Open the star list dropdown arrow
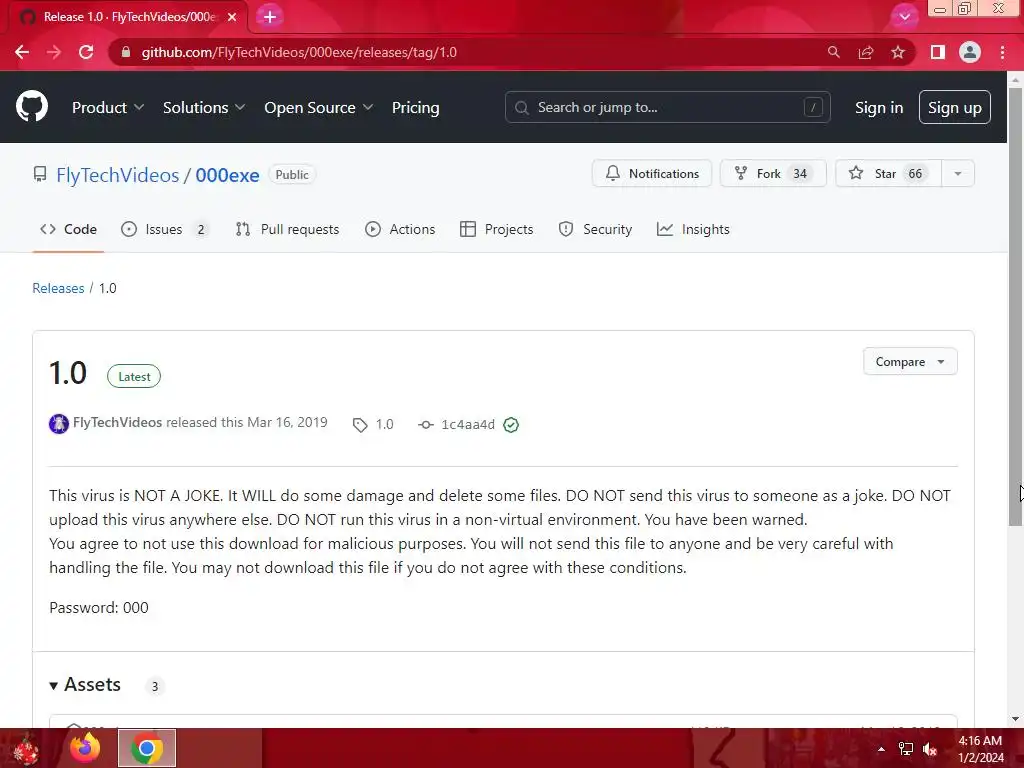 pyautogui.click(x=958, y=174)
